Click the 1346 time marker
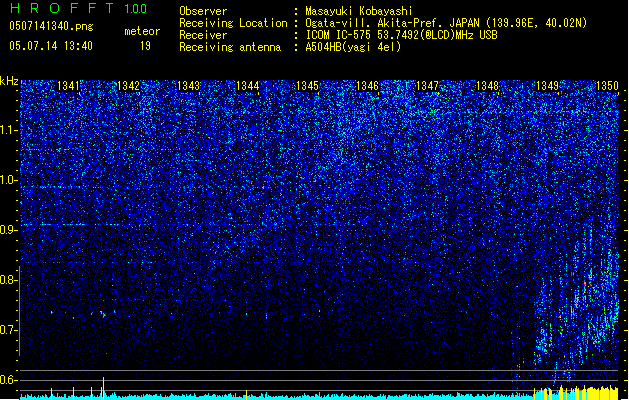 [367, 86]
